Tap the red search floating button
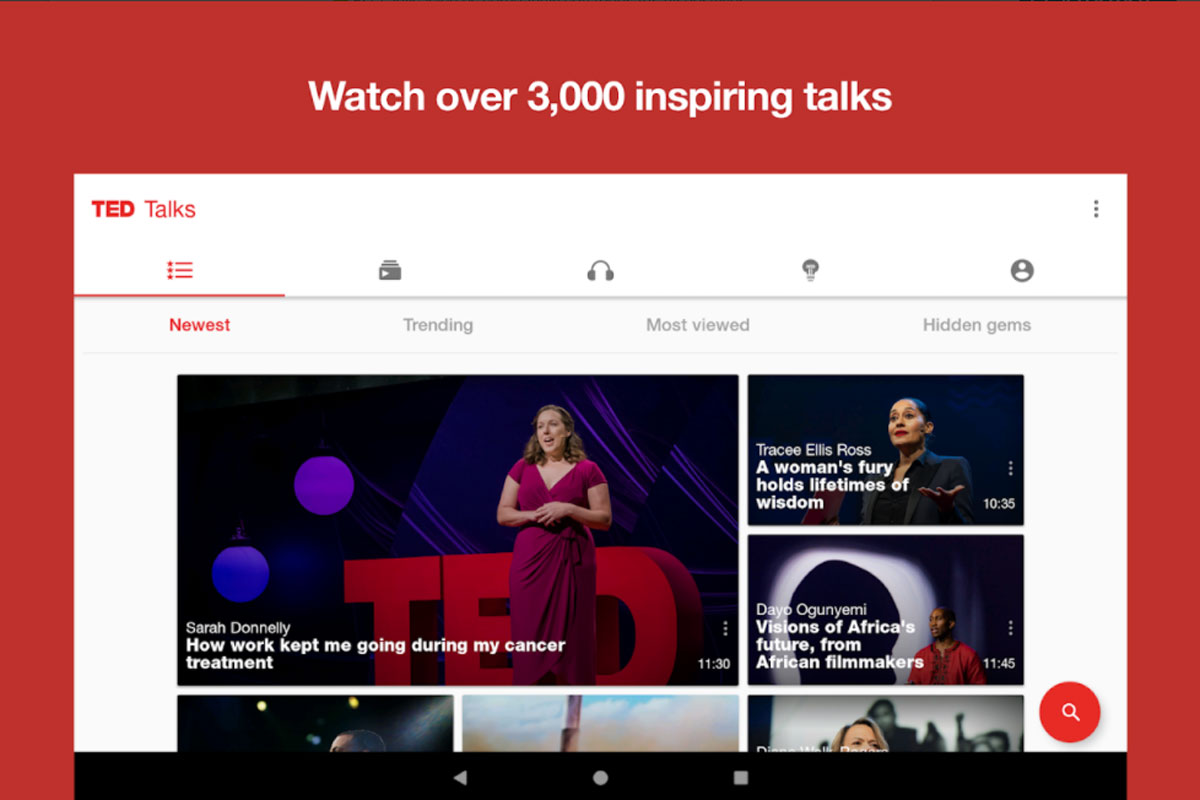The width and height of the screenshot is (1200, 800). coord(1070,712)
